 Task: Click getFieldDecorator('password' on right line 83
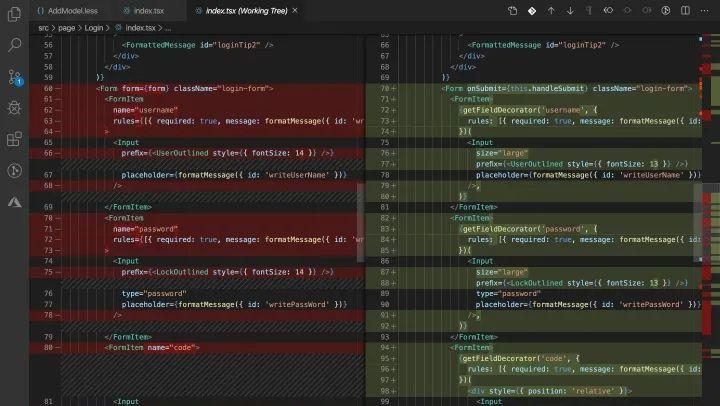(x=520, y=229)
